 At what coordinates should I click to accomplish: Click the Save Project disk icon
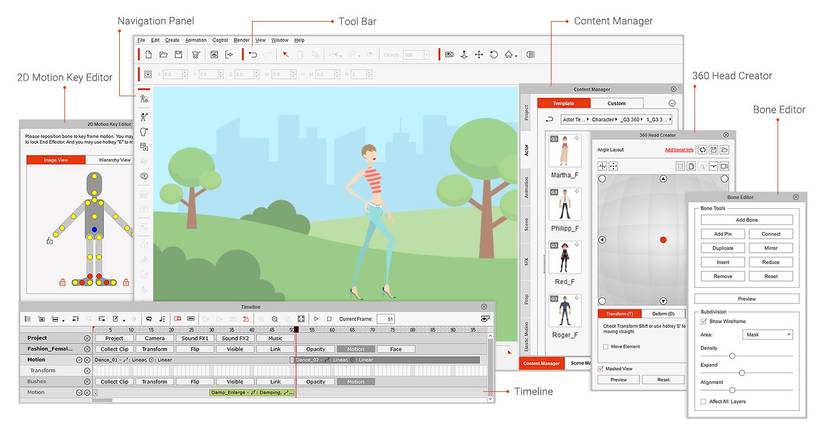pyautogui.click(x=179, y=54)
